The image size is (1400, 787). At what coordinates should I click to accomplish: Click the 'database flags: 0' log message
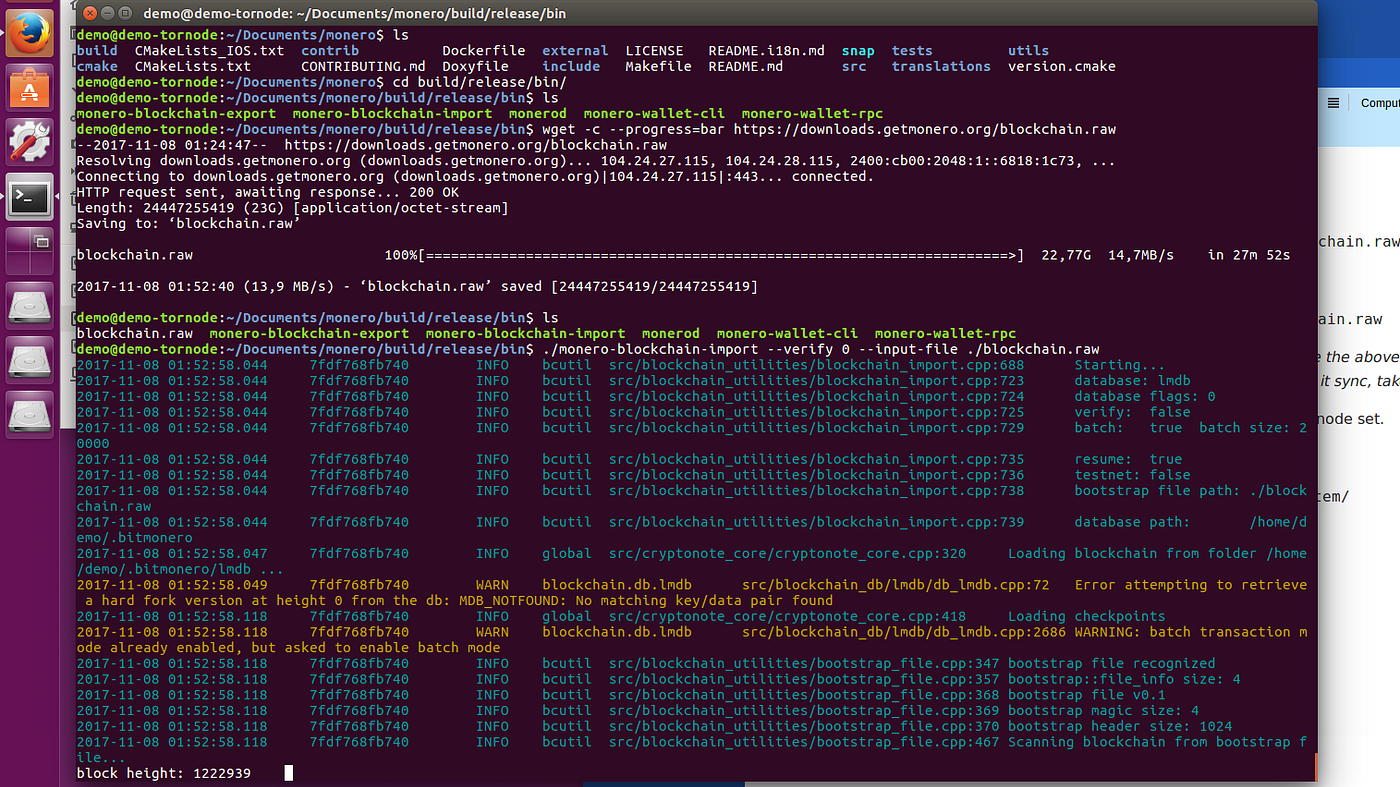click(x=1145, y=396)
